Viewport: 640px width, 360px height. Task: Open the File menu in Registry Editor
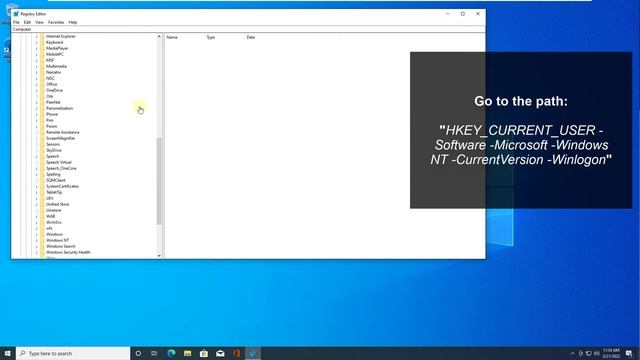(16, 22)
